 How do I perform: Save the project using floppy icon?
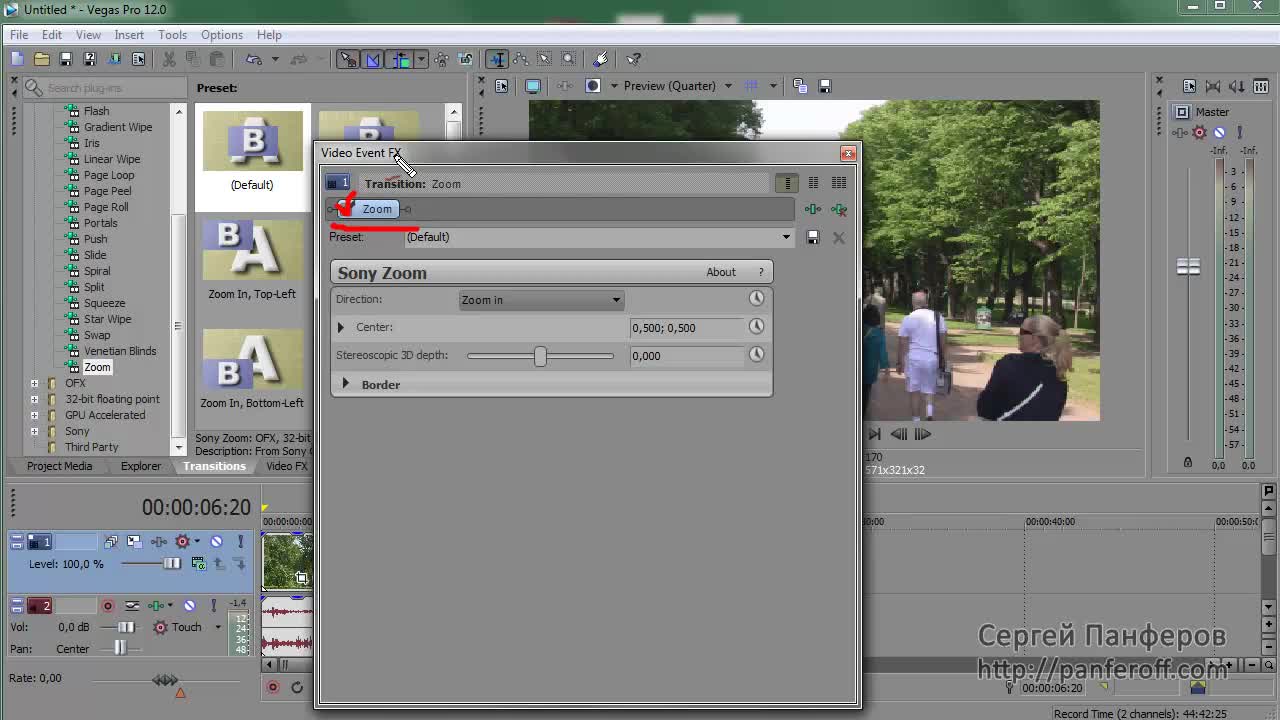(x=65, y=59)
